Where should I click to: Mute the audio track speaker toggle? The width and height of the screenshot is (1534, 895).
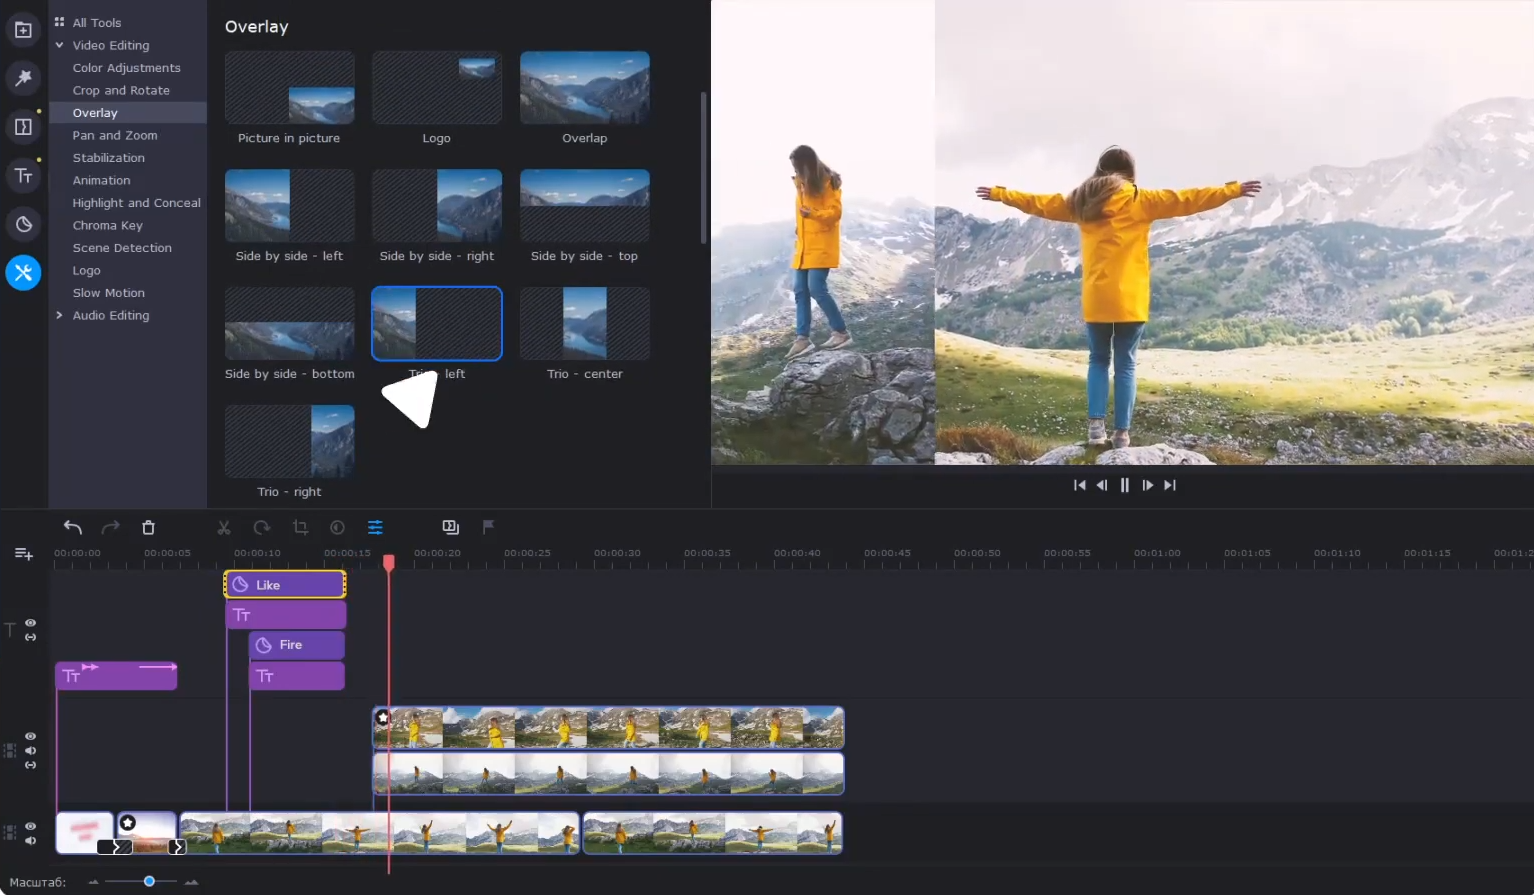coord(30,840)
